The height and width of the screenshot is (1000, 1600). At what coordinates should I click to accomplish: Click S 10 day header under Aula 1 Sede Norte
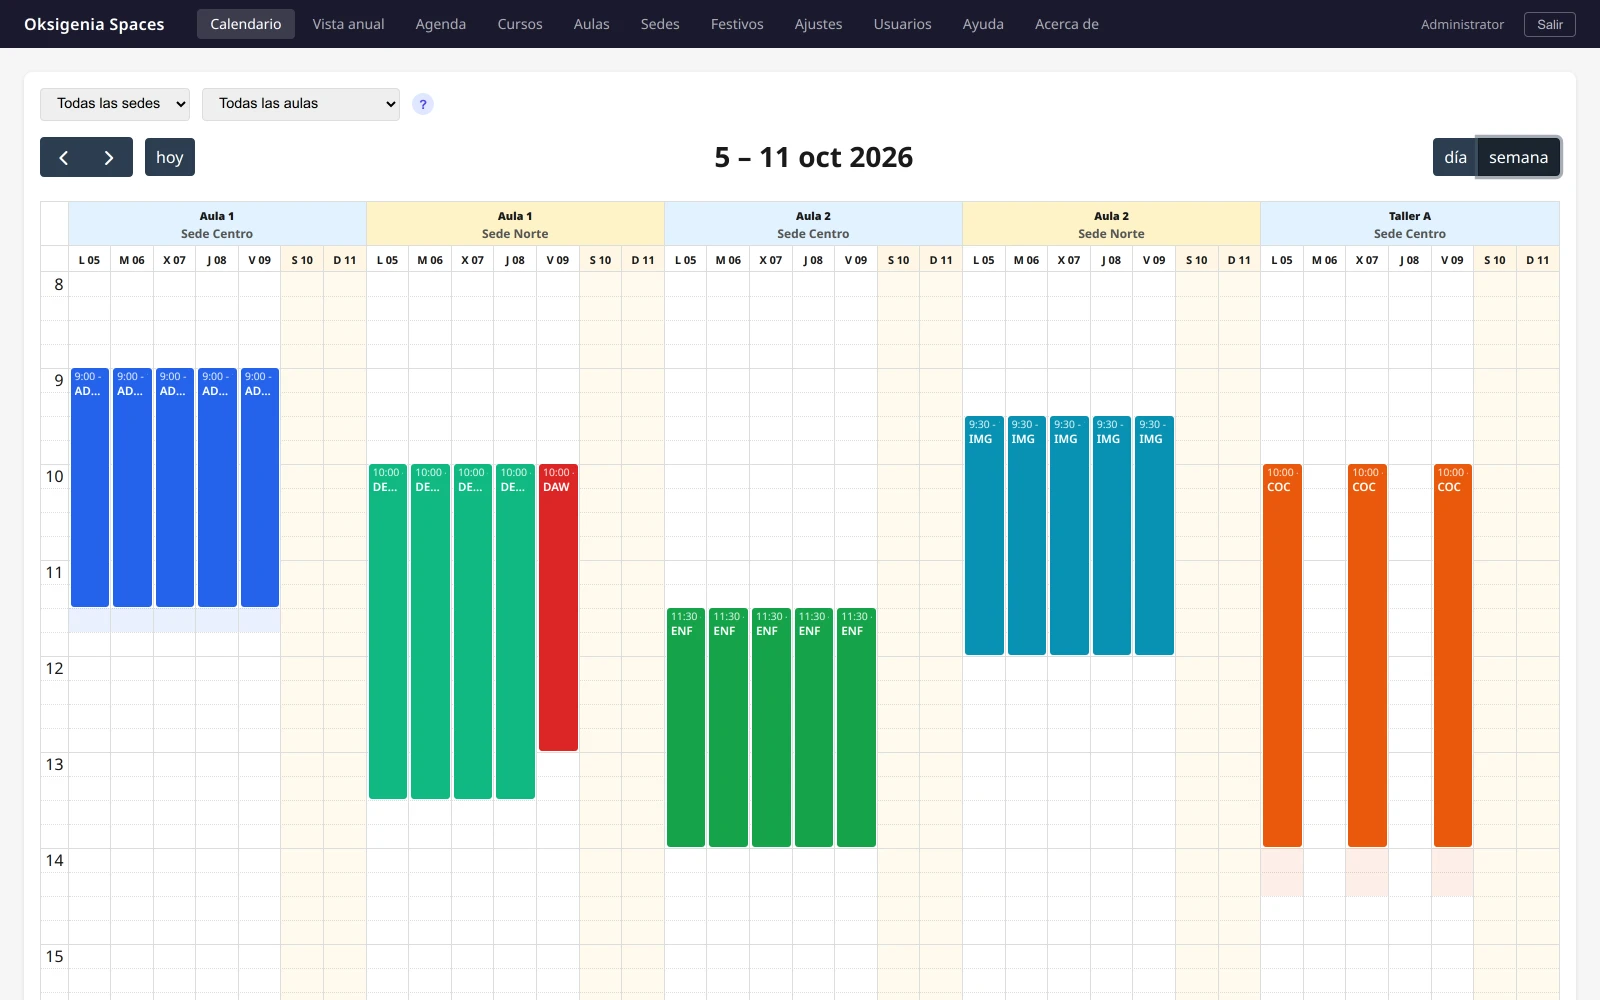[600, 260]
